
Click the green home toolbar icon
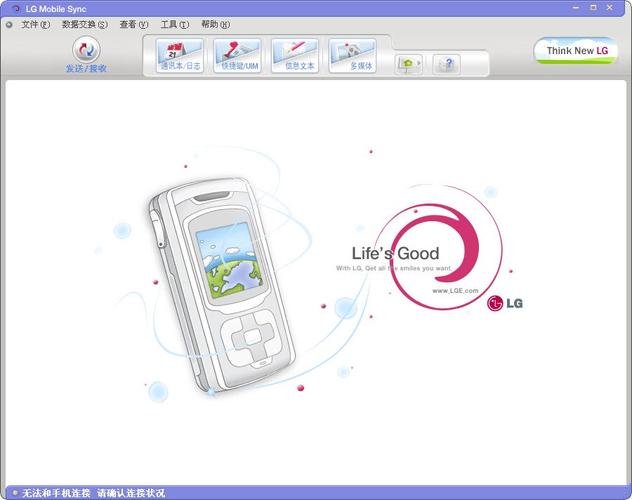(409, 64)
